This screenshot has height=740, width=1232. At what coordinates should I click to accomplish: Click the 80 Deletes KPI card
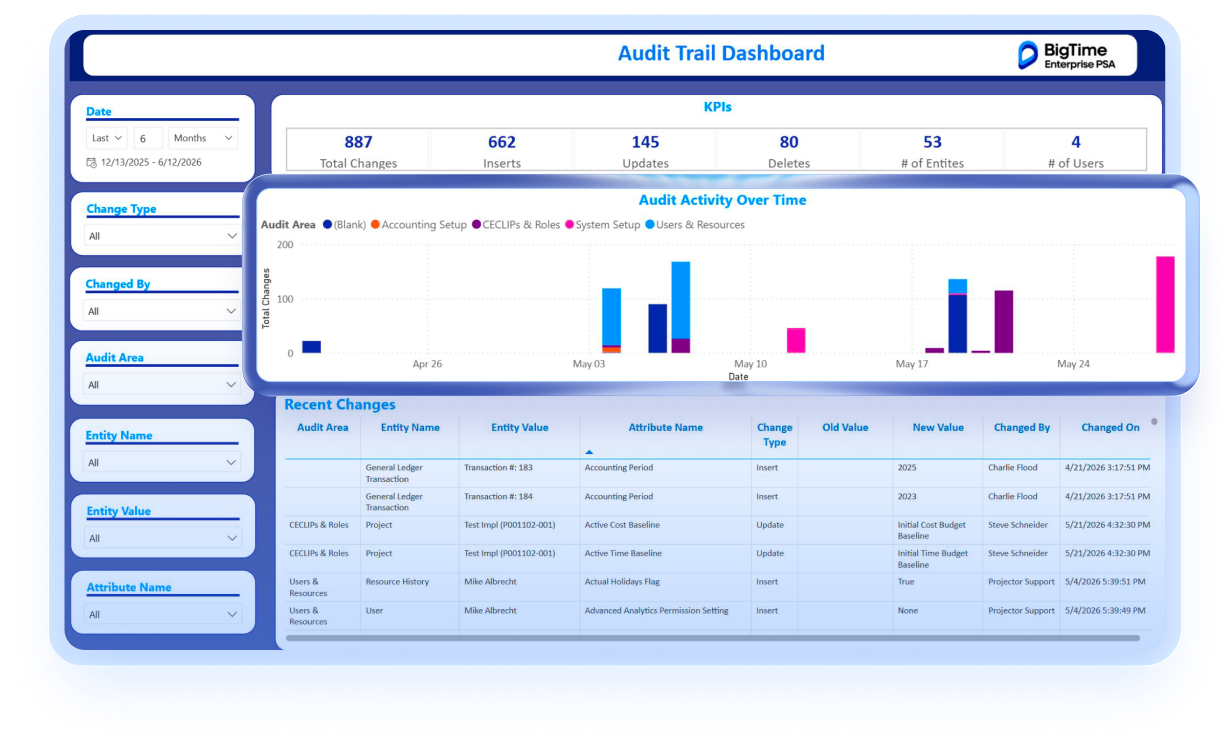point(789,150)
